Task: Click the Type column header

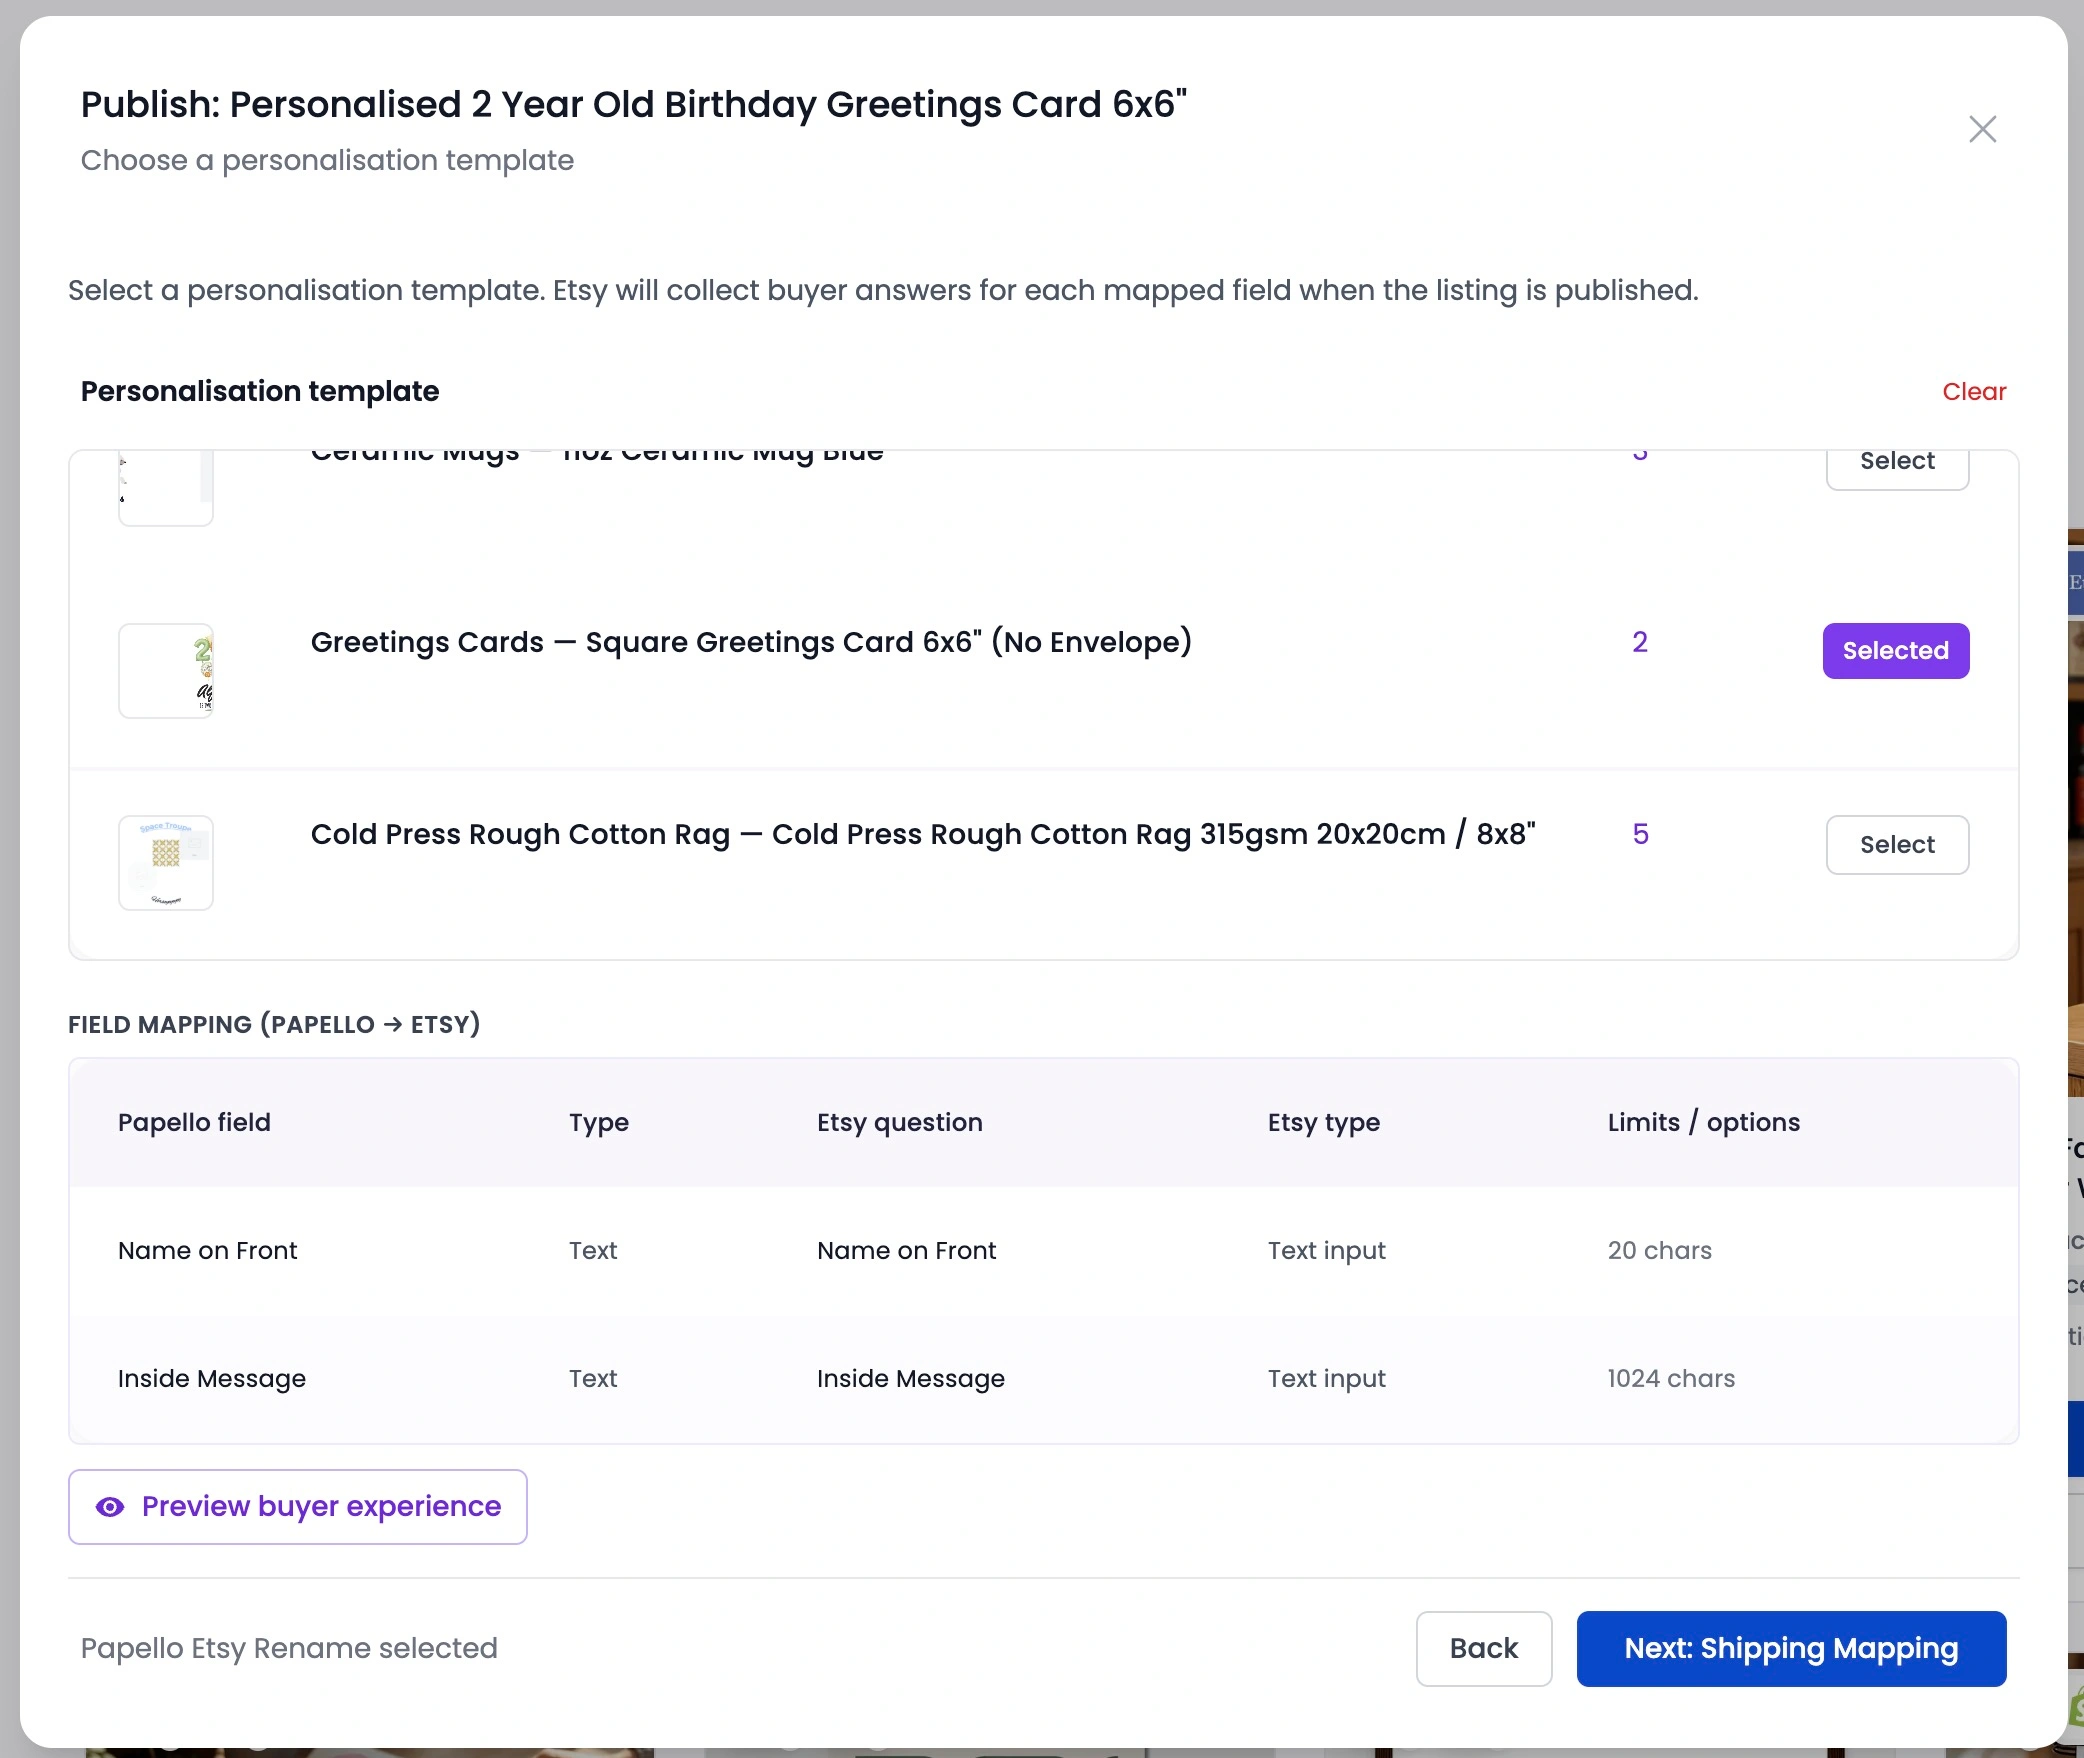Action: pyautogui.click(x=599, y=1122)
